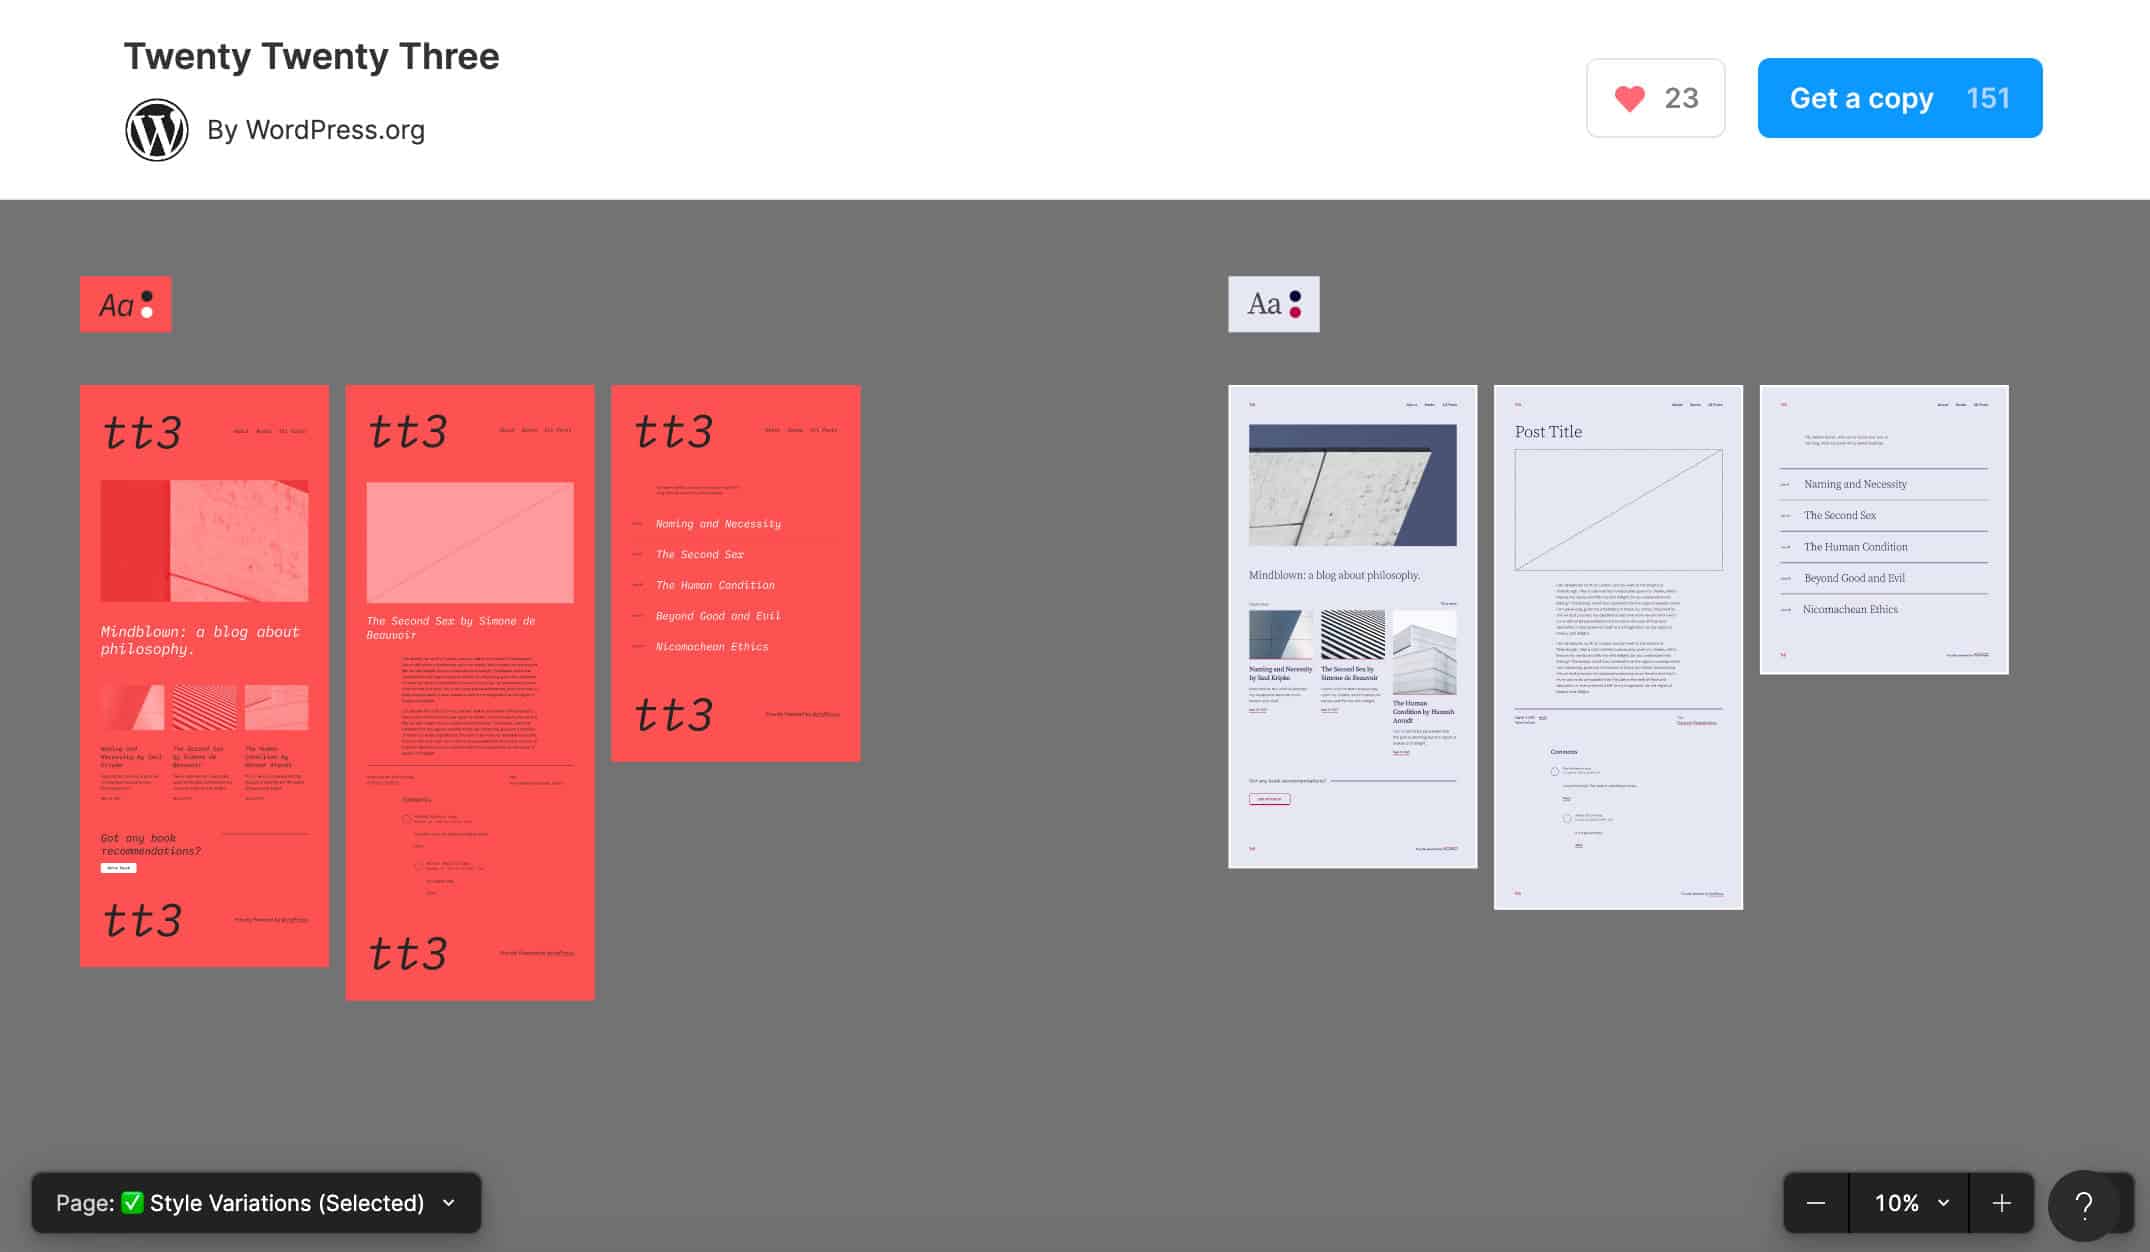This screenshot has height=1252, width=2150.
Task: Click the WordPress.org logo icon
Action: pyautogui.click(x=155, y=130)
